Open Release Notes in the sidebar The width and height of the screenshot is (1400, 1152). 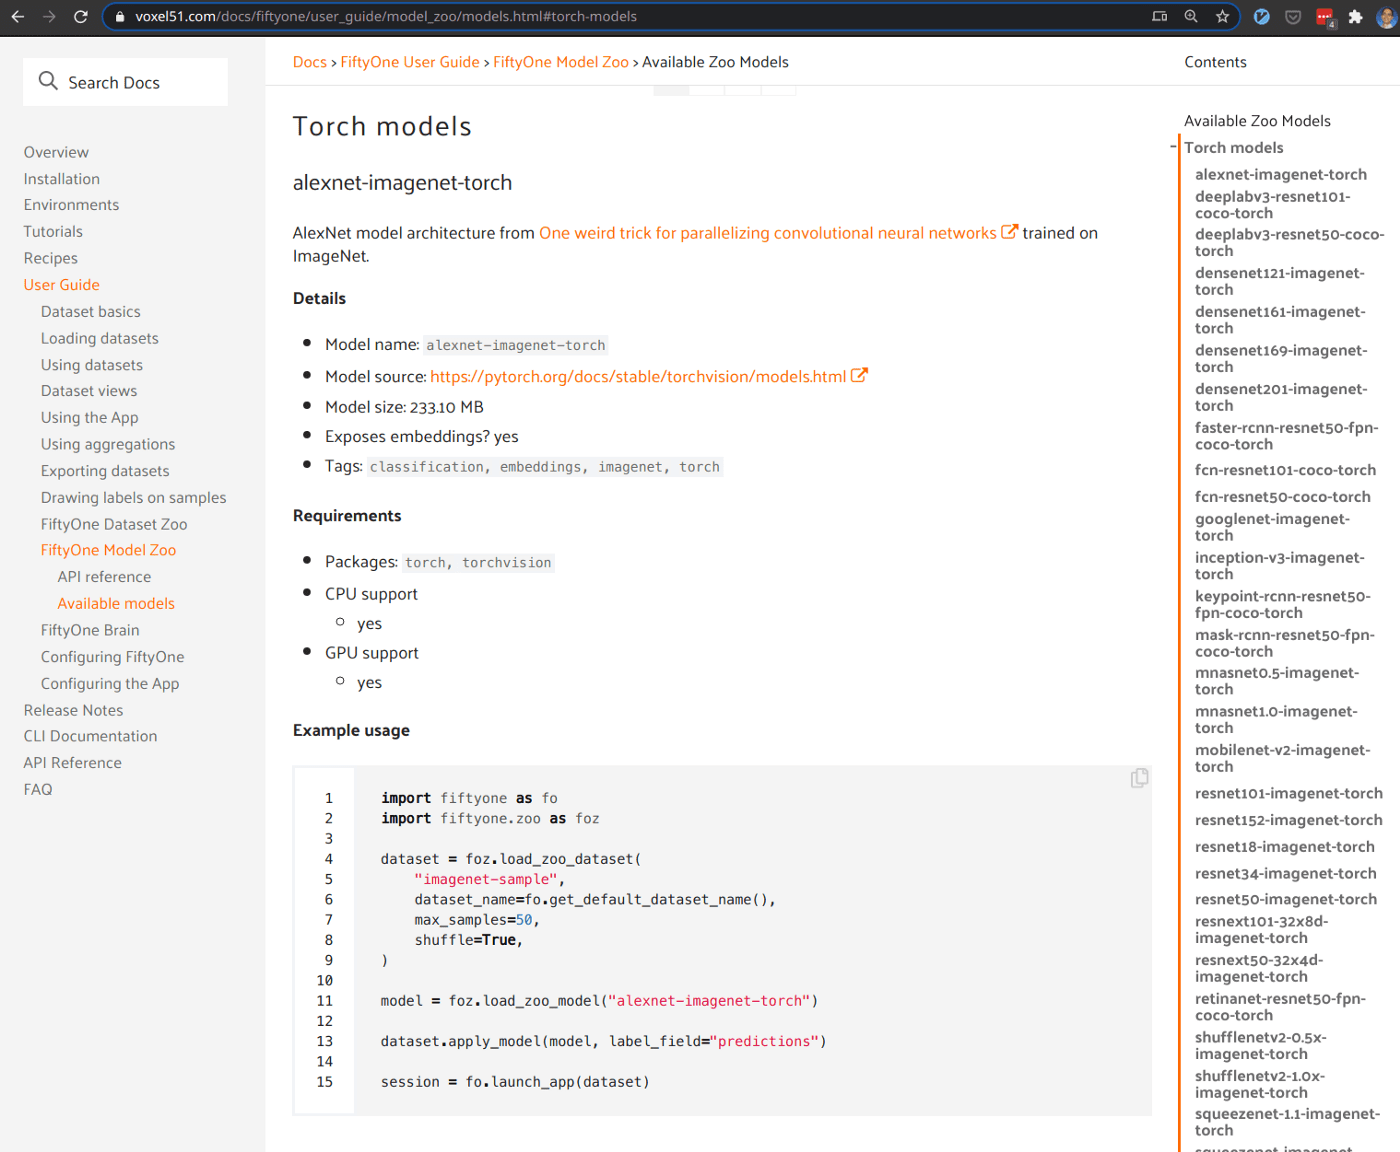click(x=74, y=710)
